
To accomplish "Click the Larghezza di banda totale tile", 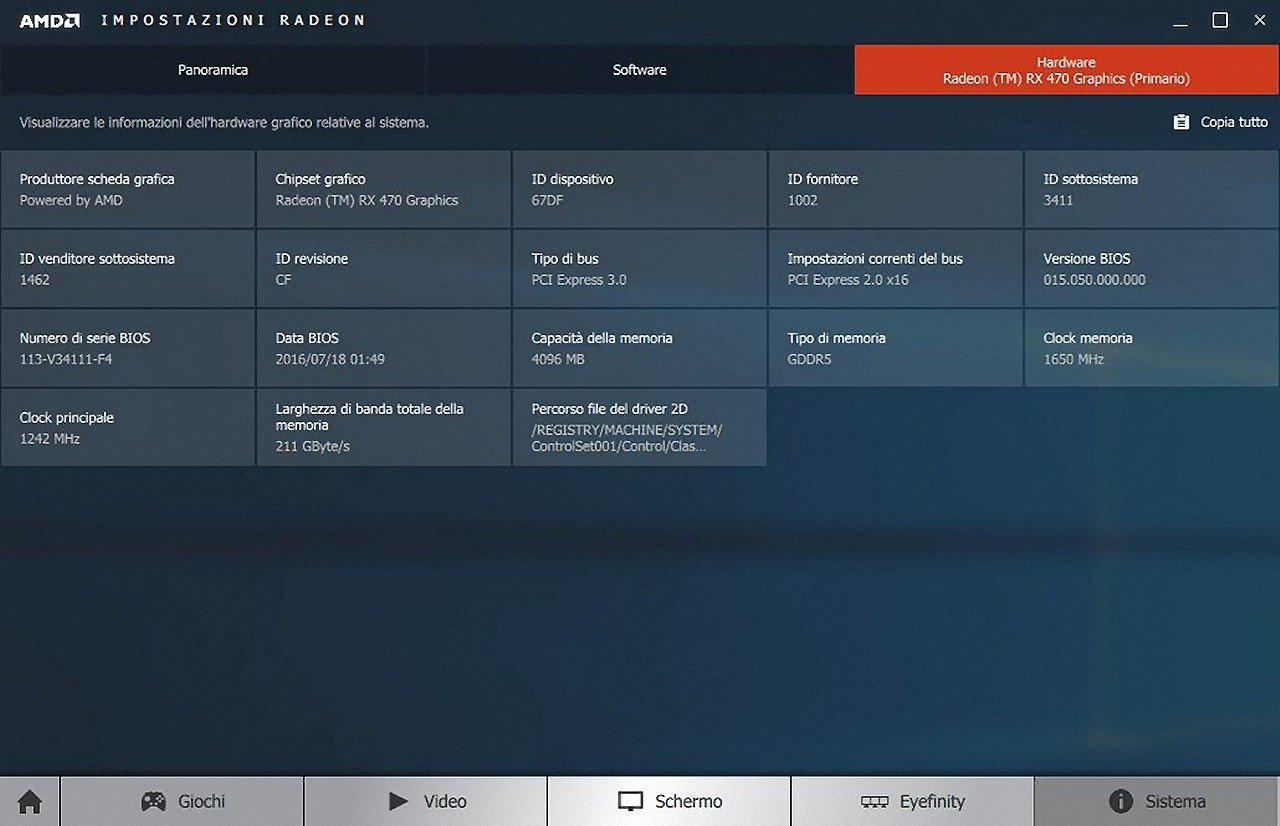I will click(384, 427).
